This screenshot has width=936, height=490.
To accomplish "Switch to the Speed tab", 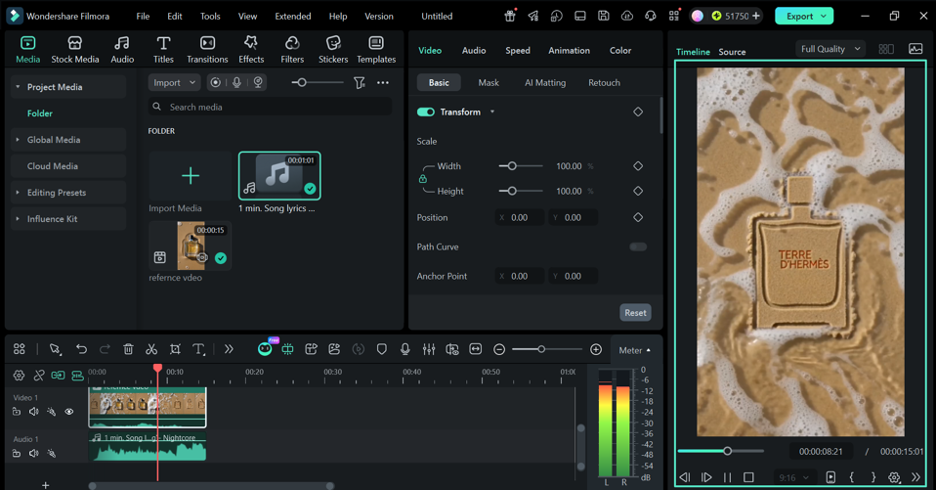I will [518, 51].
